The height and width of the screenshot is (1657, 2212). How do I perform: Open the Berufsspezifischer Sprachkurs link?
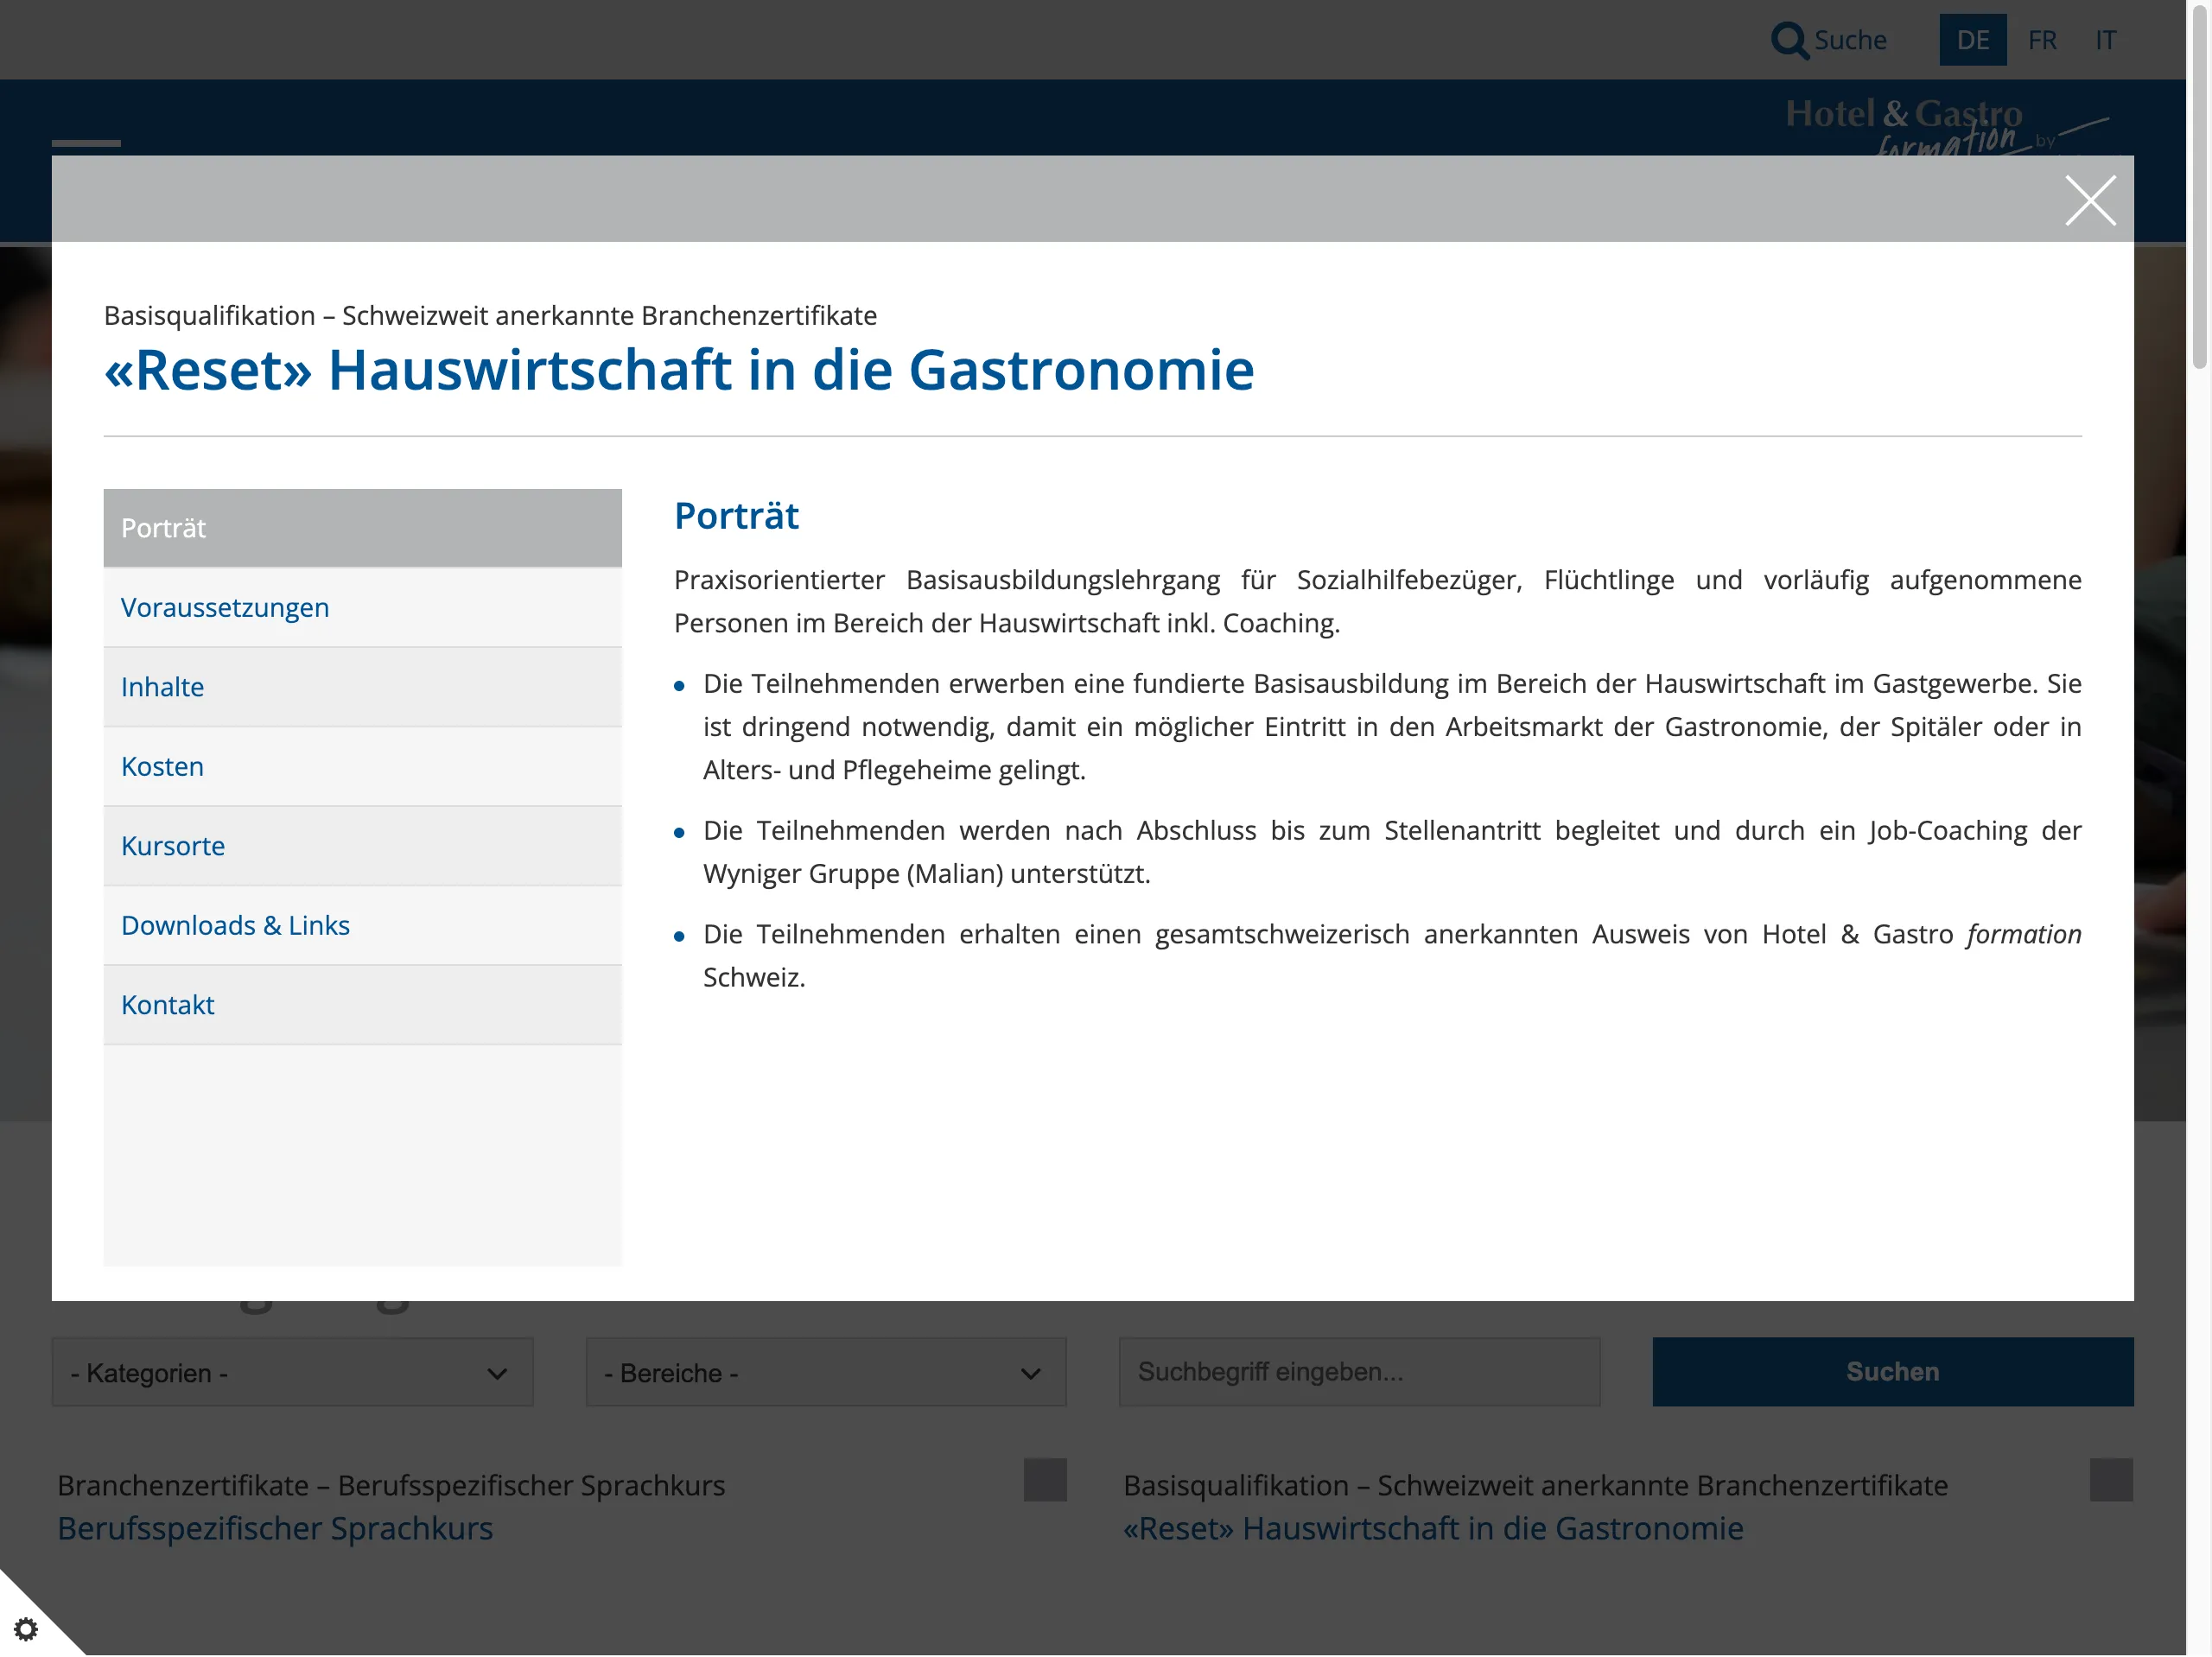click(275, 1529)
